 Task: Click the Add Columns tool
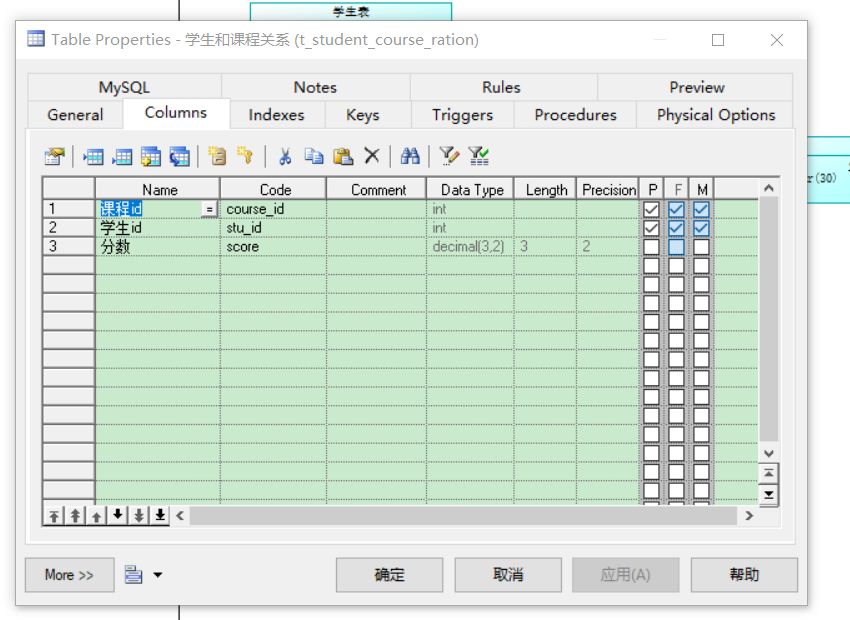coord(151,157)
